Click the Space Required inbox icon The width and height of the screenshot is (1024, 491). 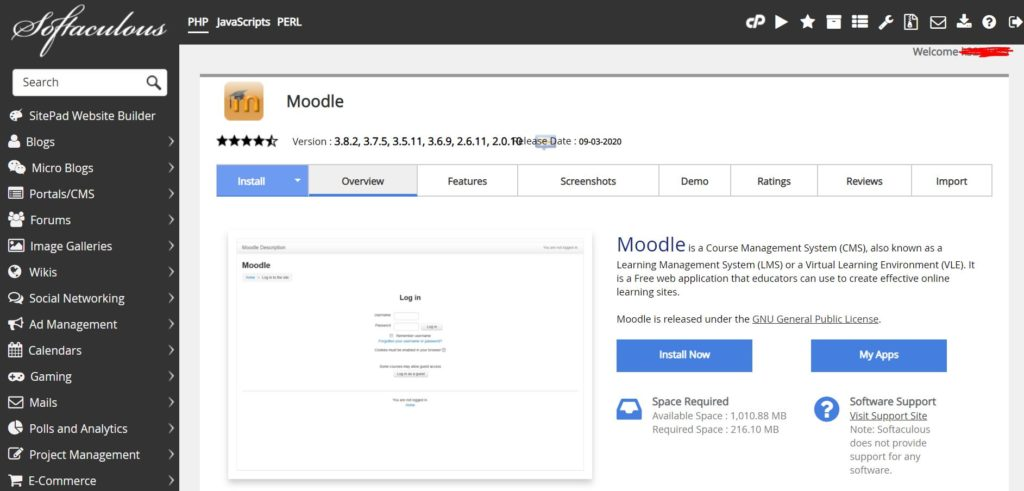click(629, 409)
